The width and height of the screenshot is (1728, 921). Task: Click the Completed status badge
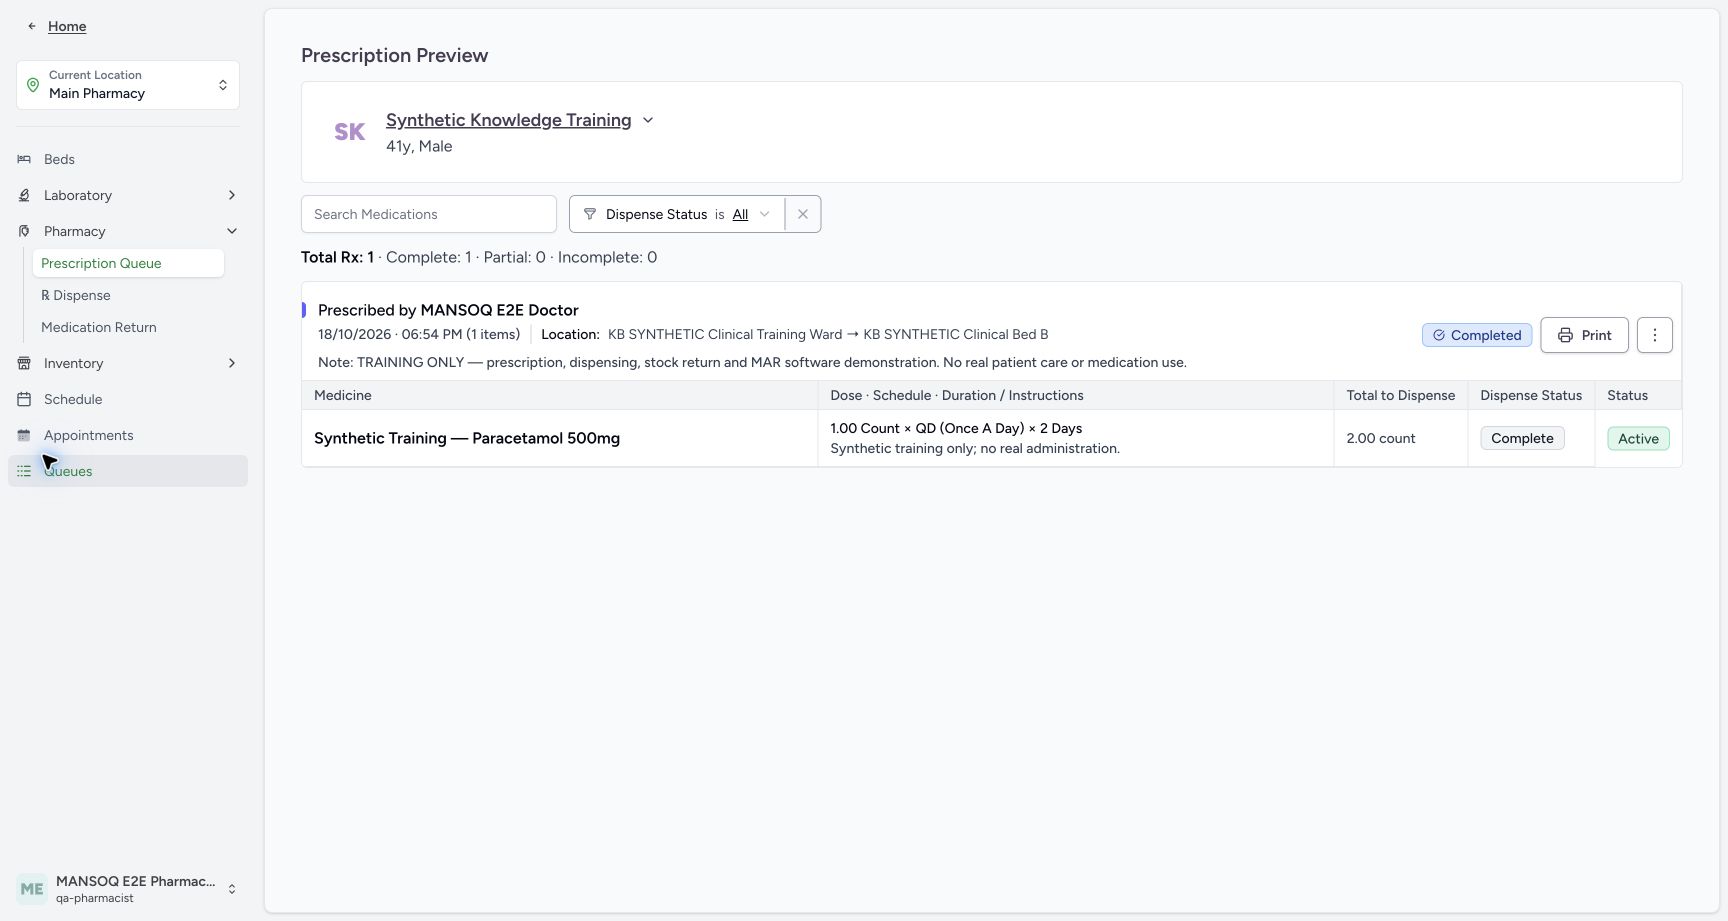point(1477,335)
